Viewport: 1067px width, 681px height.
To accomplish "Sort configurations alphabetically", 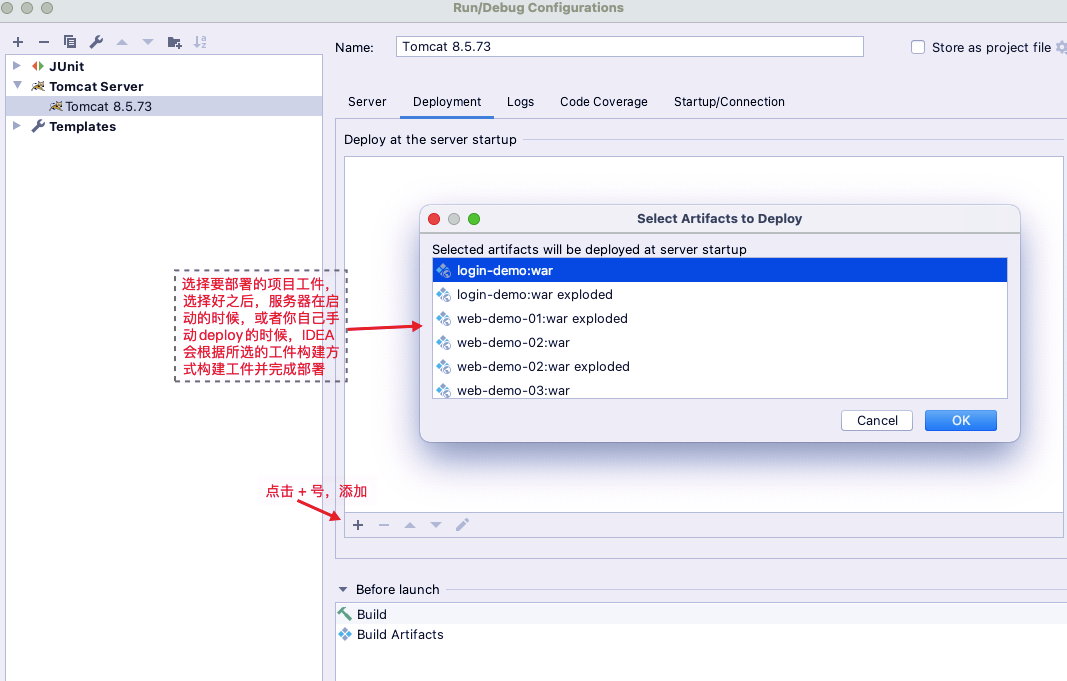I will tap(200, 42).
